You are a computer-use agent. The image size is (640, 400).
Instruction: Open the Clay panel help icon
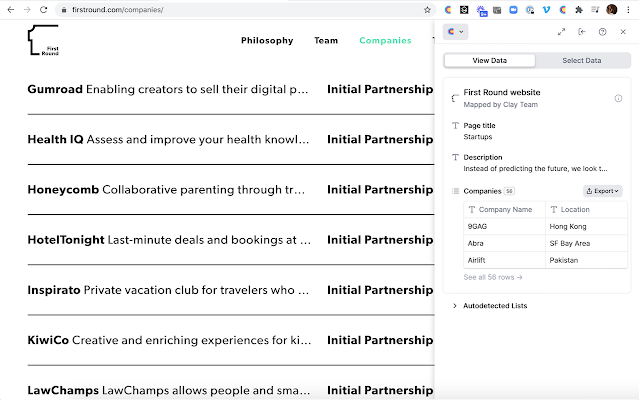point(602,32)
